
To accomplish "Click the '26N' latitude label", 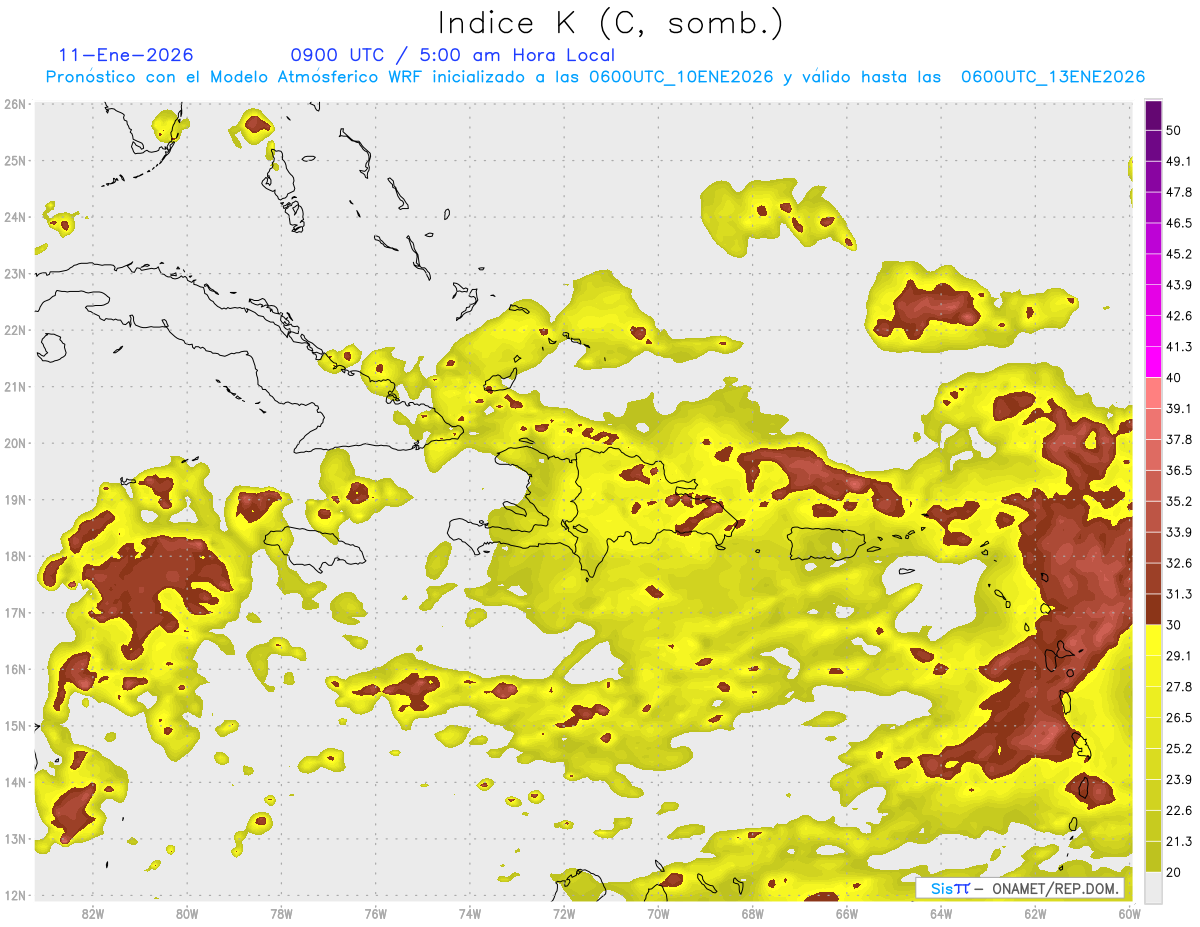I will tap(15, 104).
